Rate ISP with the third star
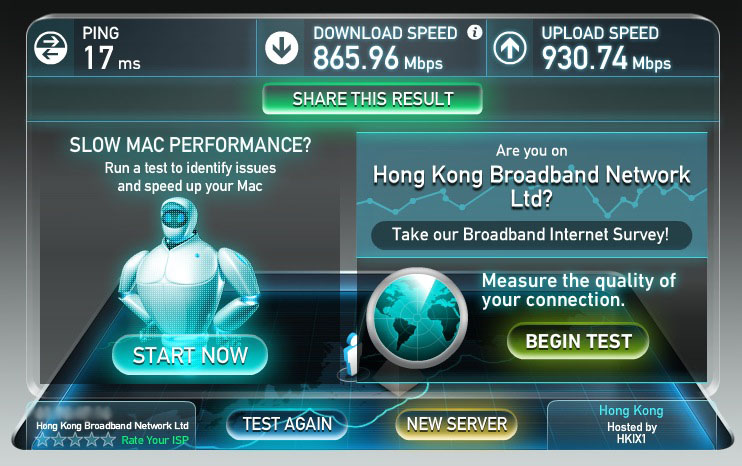Viewport: 742px width, 466px height. point(75,440)
